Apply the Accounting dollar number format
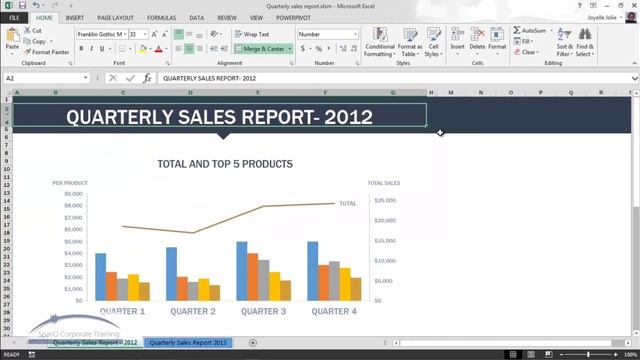Screen dimensions: 640x360 [x=303, y=49]
